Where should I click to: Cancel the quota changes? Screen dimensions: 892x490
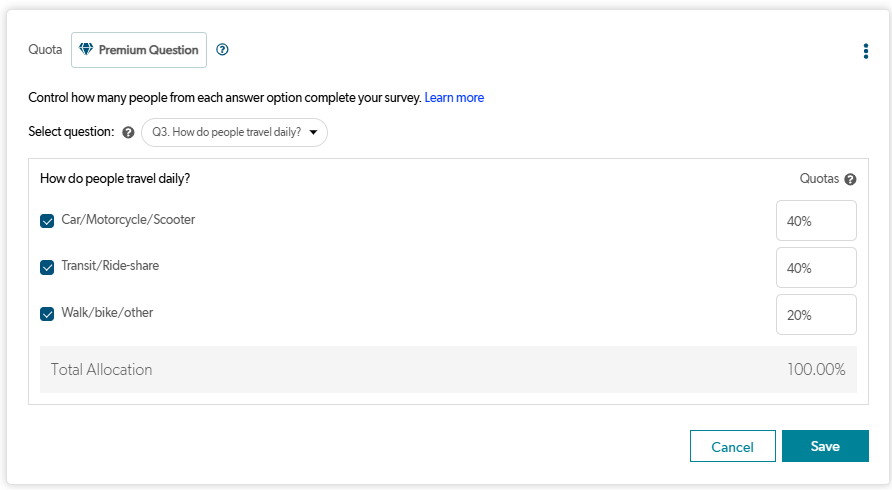pos(732,446)
